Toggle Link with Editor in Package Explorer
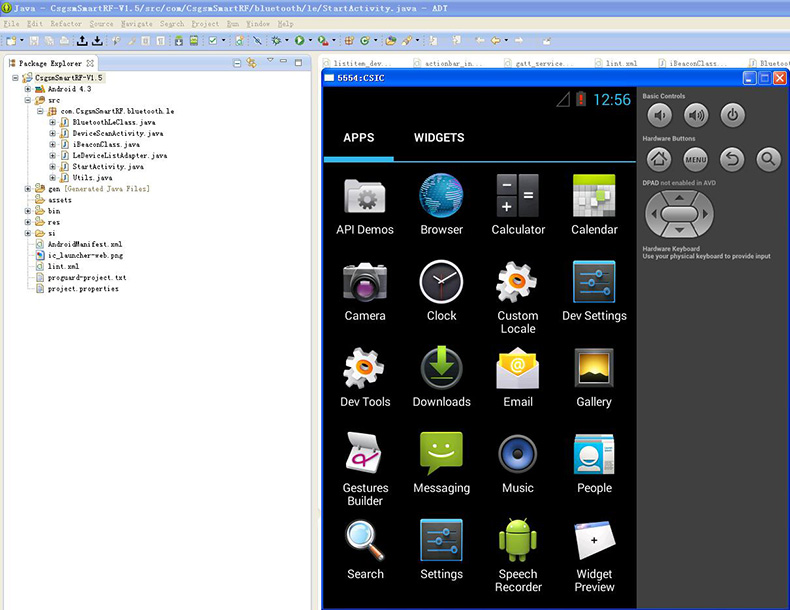Viewport: 790px width, 610px height. 251,63
